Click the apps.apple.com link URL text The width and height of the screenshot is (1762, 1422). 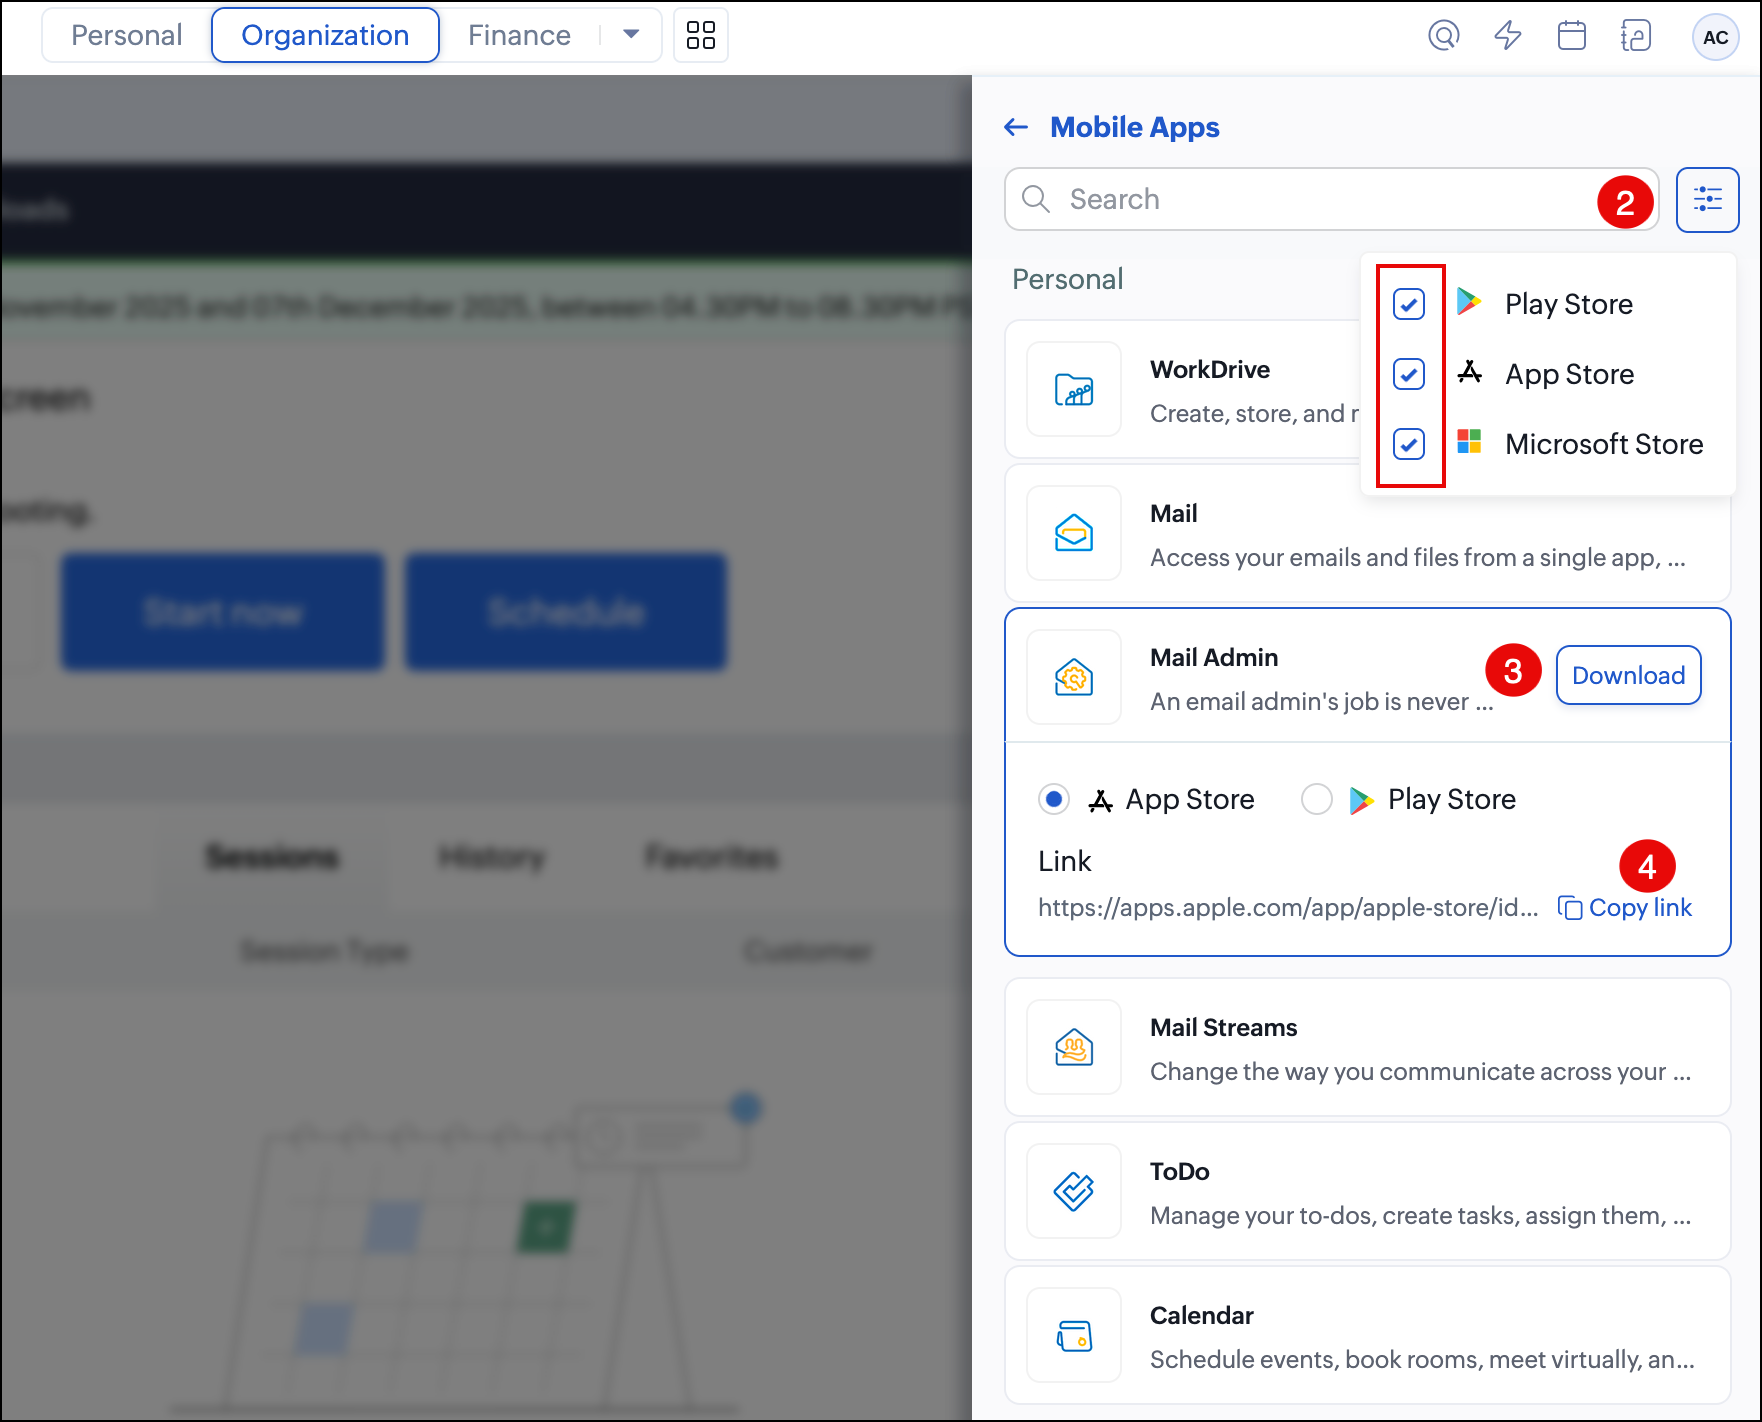click(x=1288, y=907)
